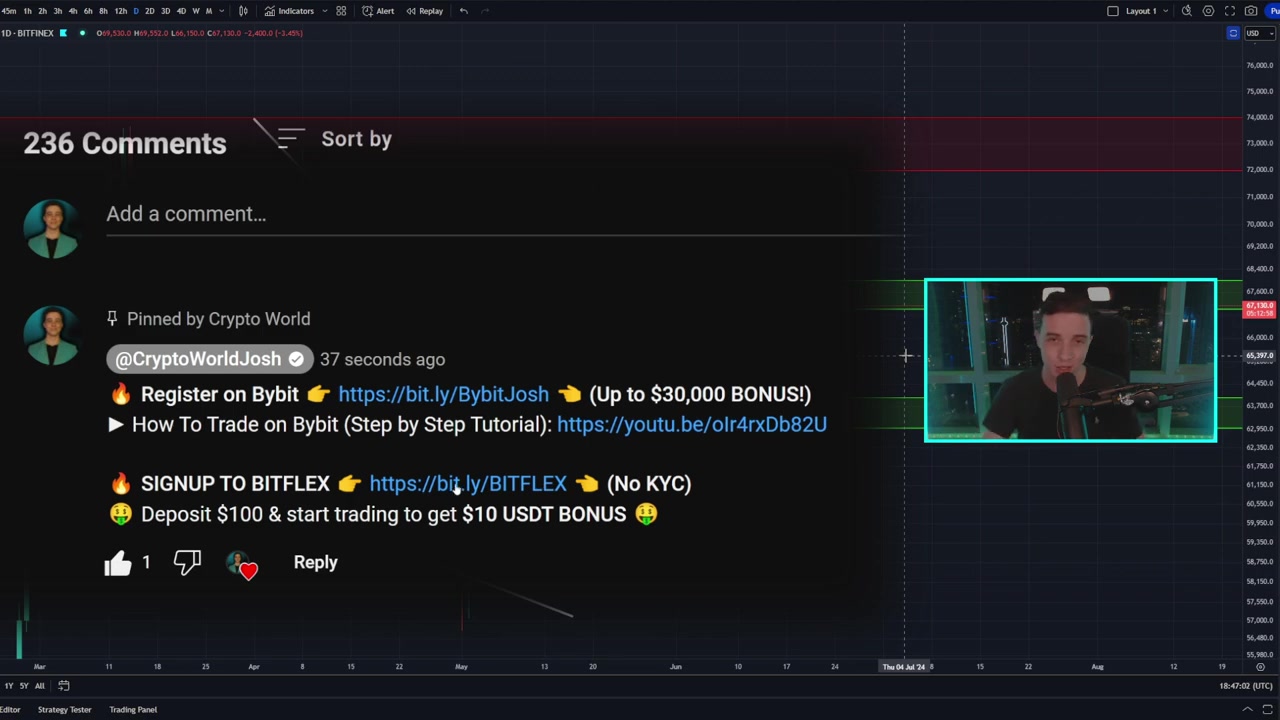The width and height of the screenshot is (1280, 720).
Task: Enter fullscreen mode
Action: click(1230, 11)
